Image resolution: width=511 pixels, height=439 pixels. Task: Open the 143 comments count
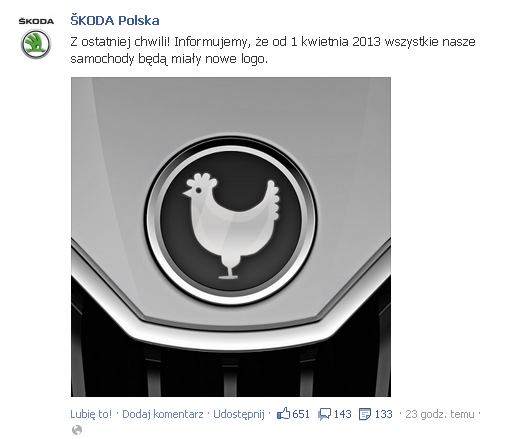tap(343, 414)
